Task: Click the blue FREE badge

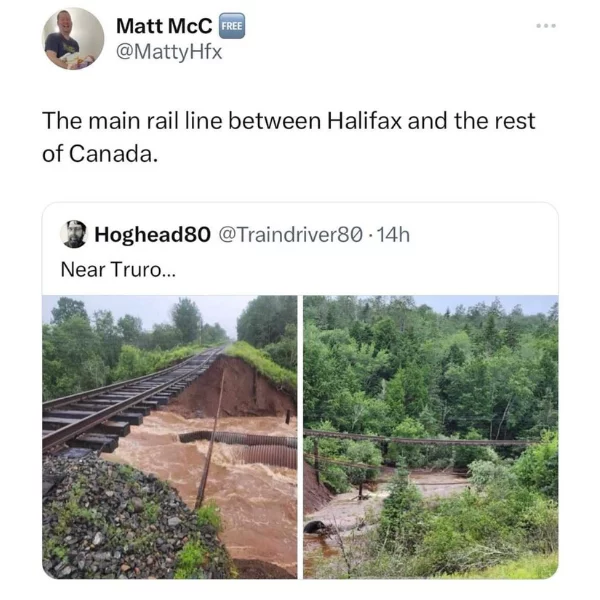Action: [x=232, y=26]
